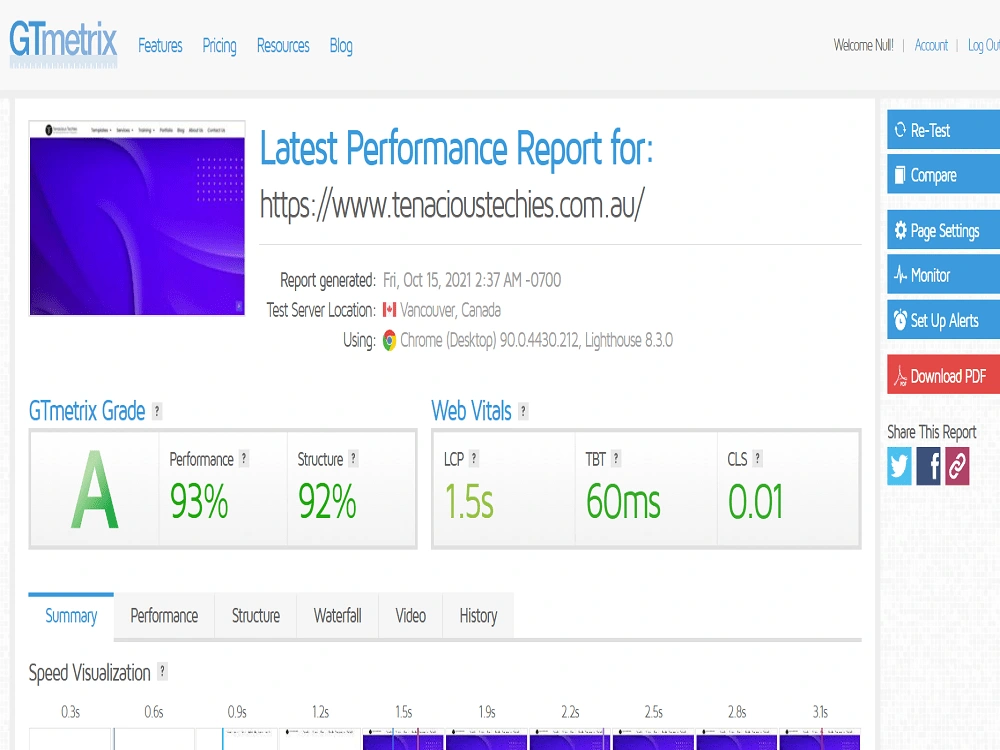
Task: Click the Chrome browser icon
Action: point(390,341)
